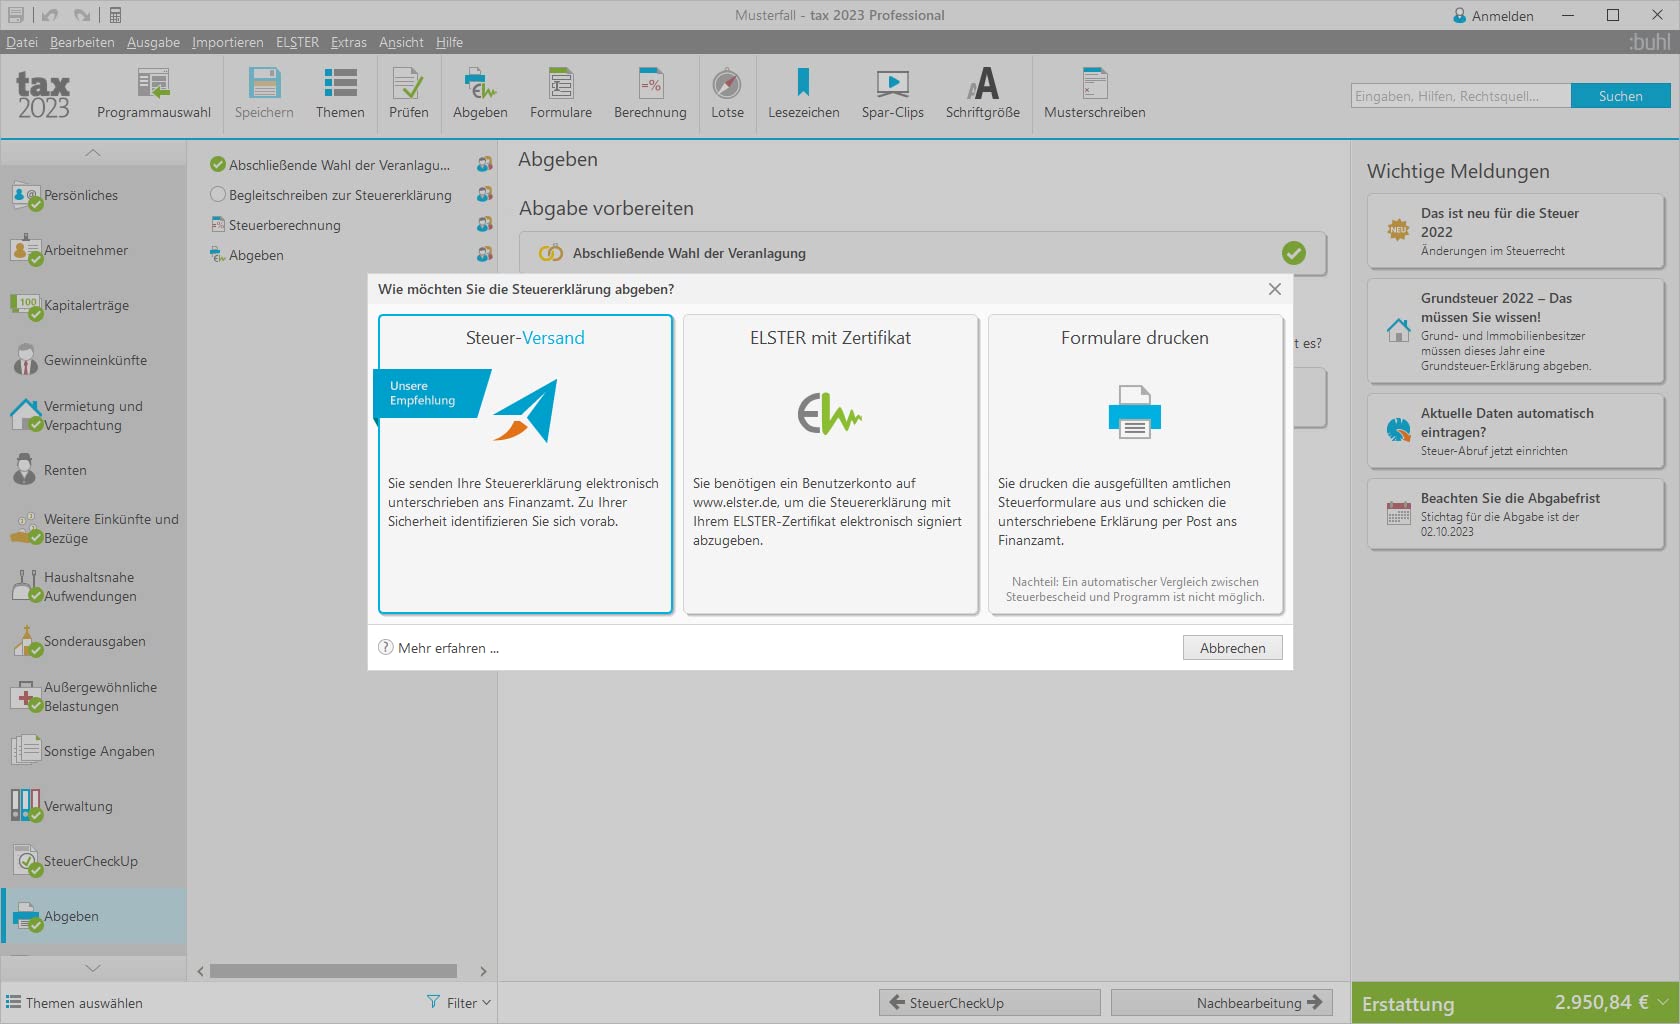
Task: Change Schriftgröße via toolbar icon
Action: point(983,83)
